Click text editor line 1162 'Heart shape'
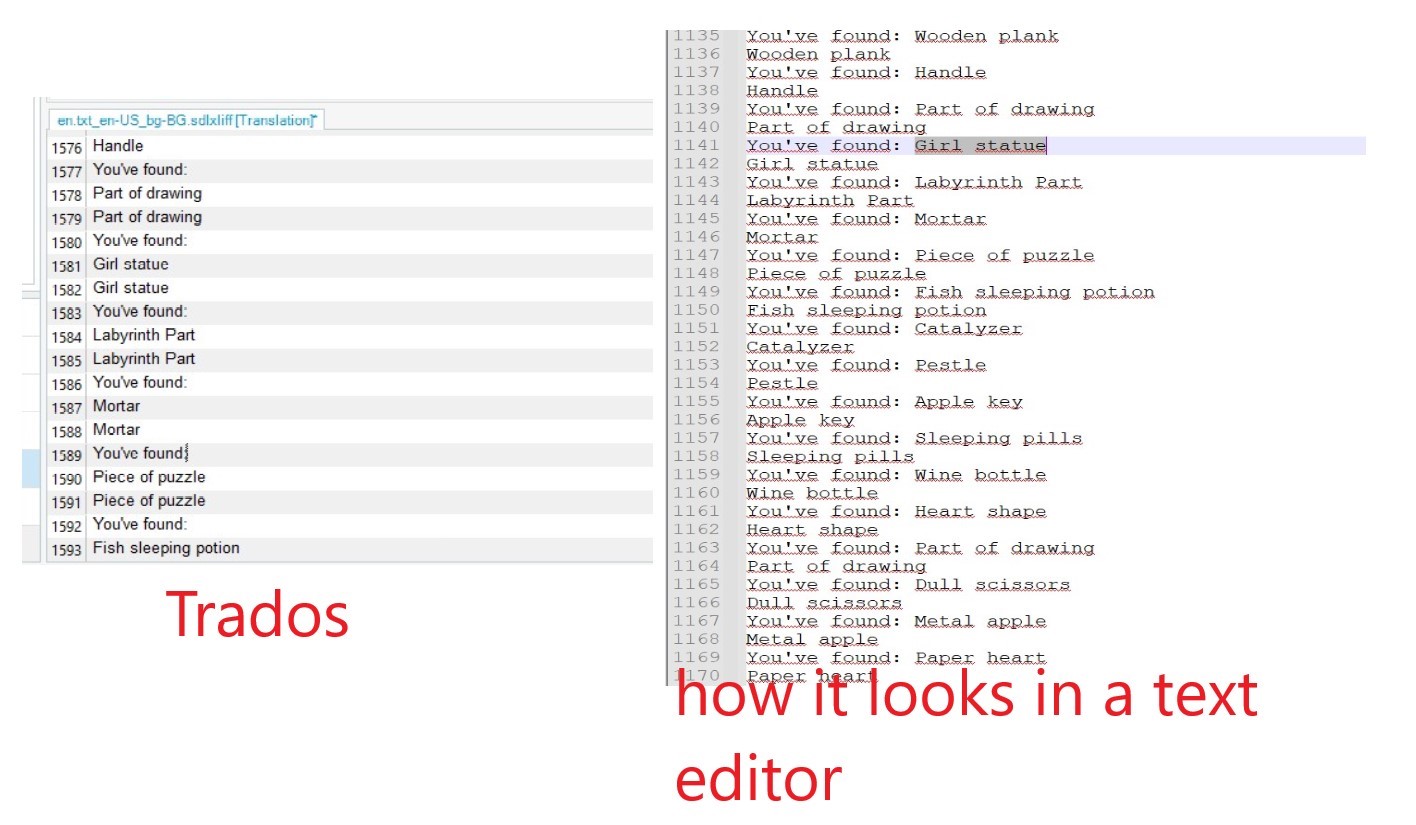Viewport: 1416px width, 825px height. pos(812,530)
